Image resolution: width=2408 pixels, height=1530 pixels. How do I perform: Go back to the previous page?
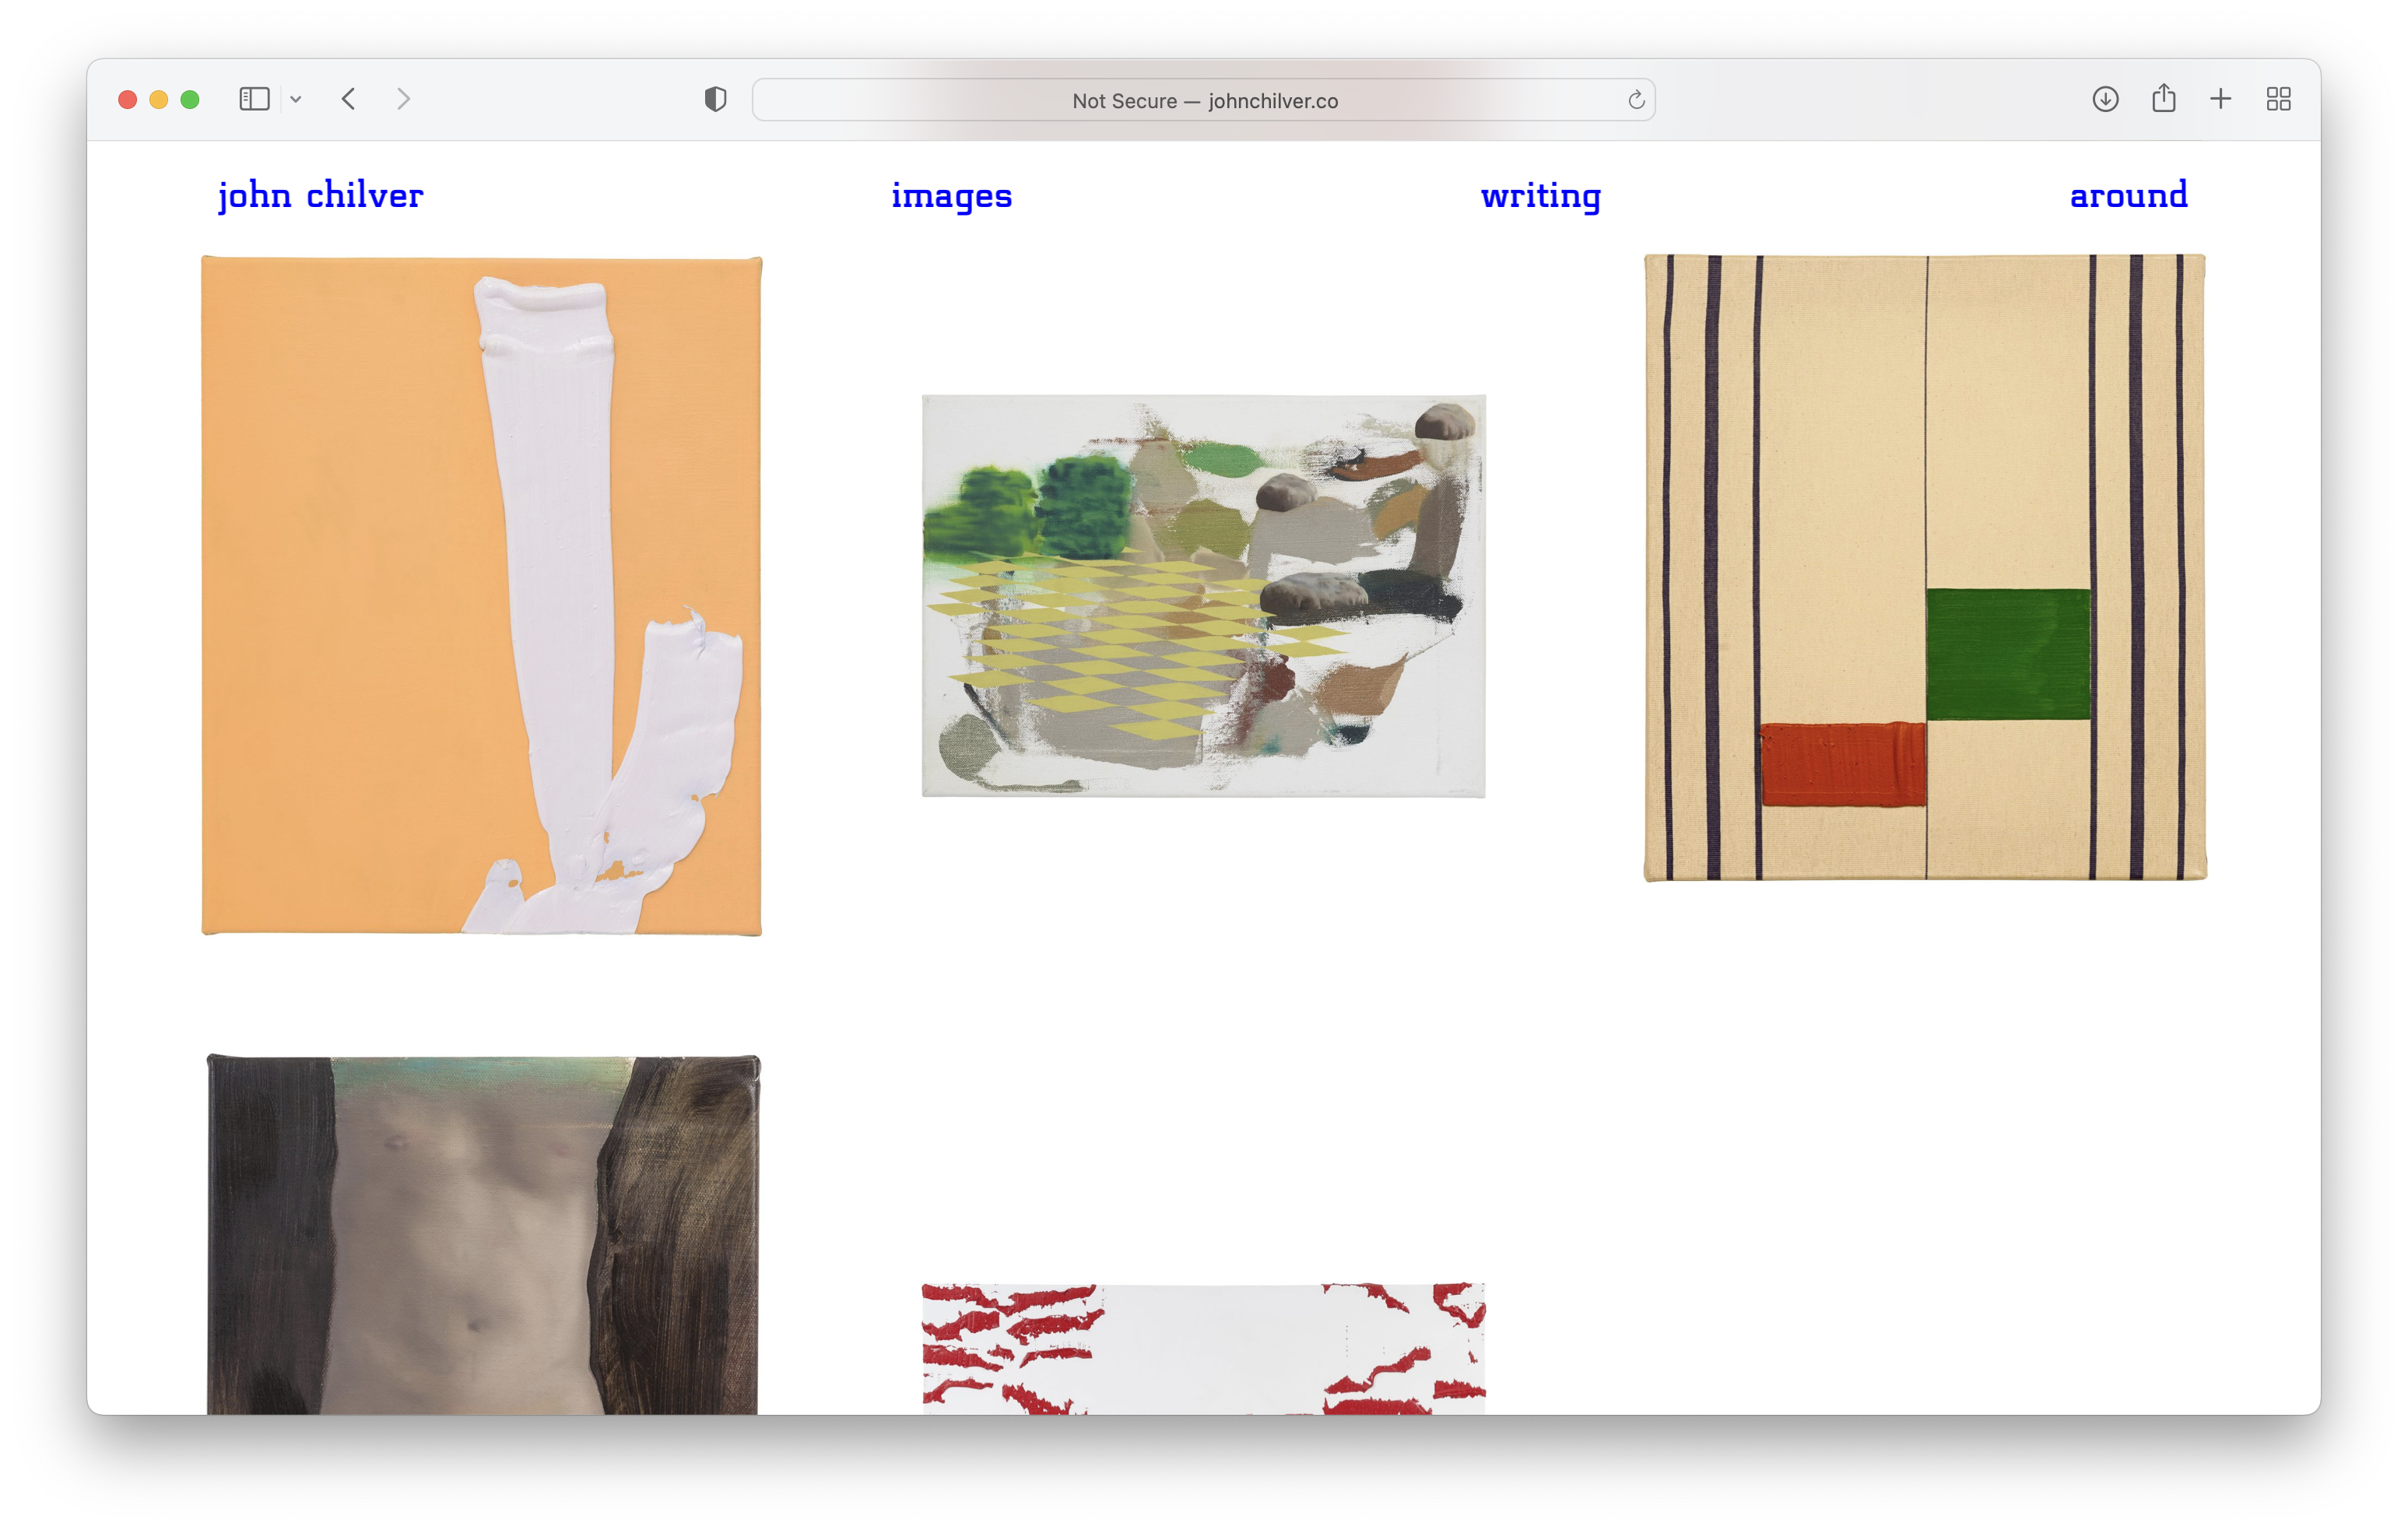349,99
